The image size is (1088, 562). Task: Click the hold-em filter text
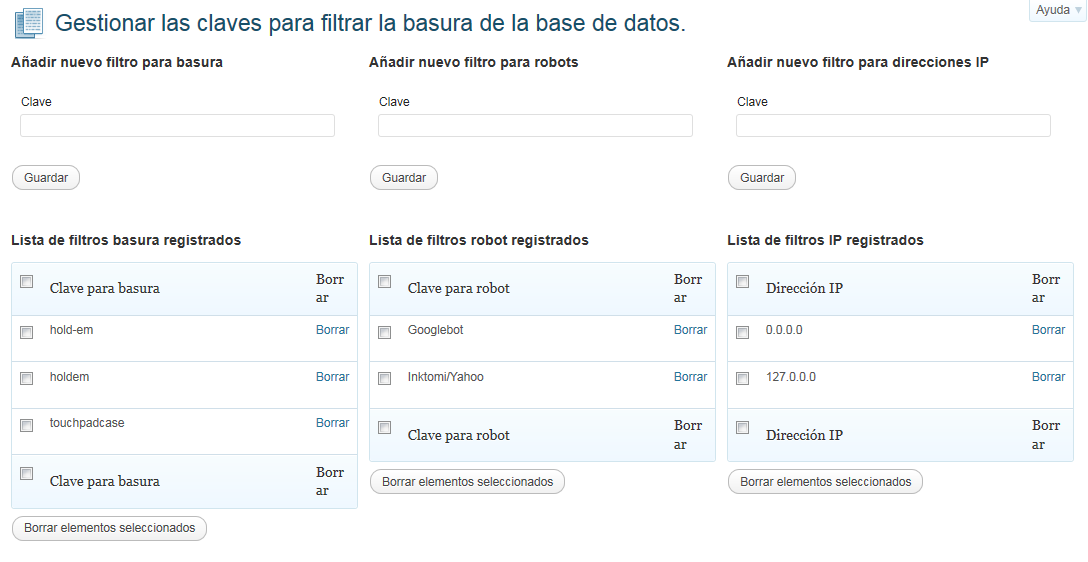coord(71,330)
